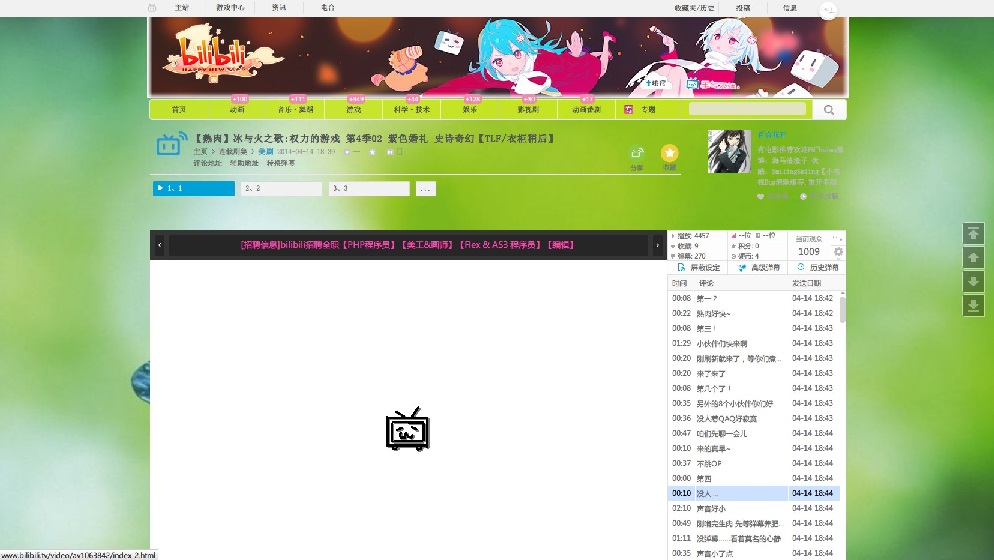Select the danmaku row at time 00:49

click(x=754, y=523)
